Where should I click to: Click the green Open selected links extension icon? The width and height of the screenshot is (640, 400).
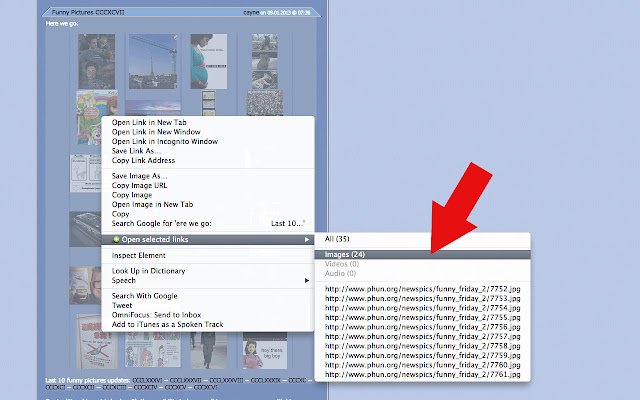[116, 240]
